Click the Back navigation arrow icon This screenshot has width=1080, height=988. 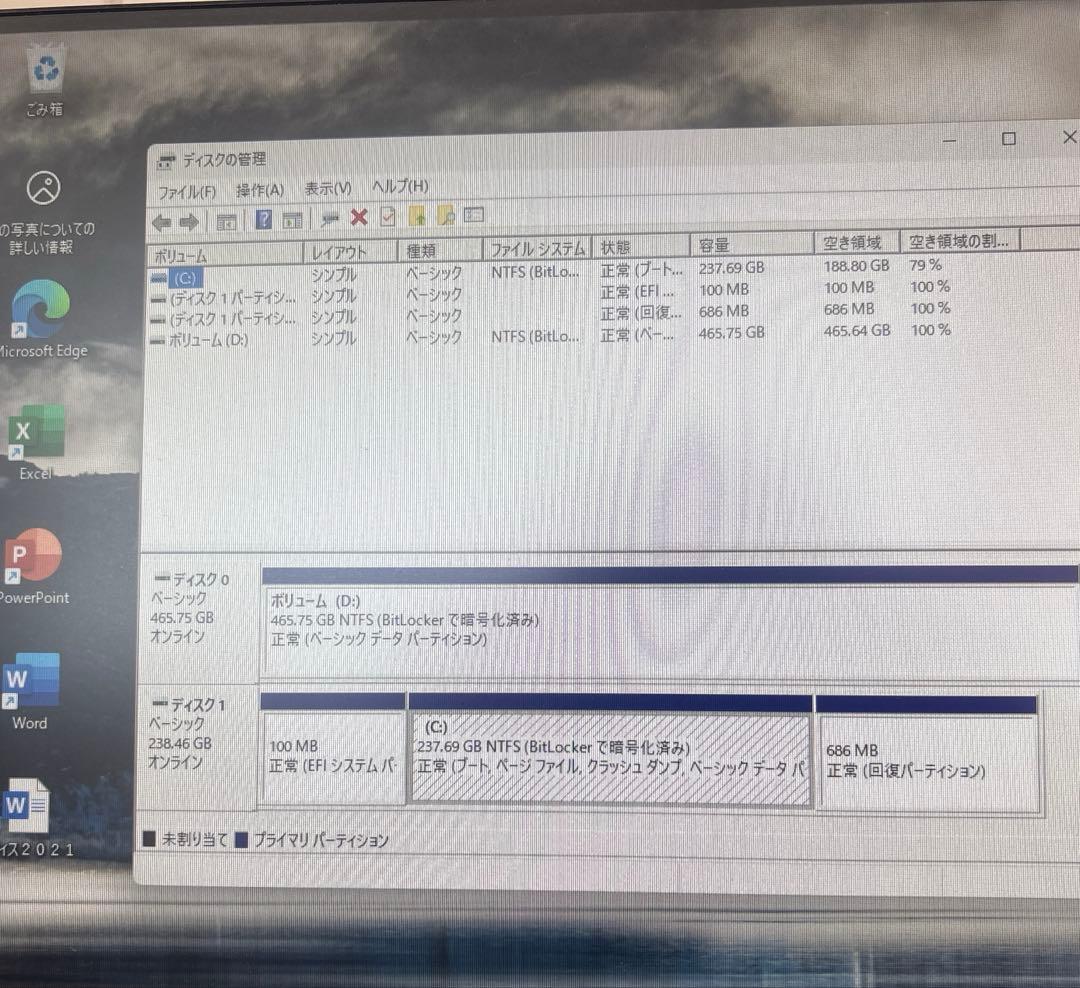pyautogui.click(x=163, y=218)
